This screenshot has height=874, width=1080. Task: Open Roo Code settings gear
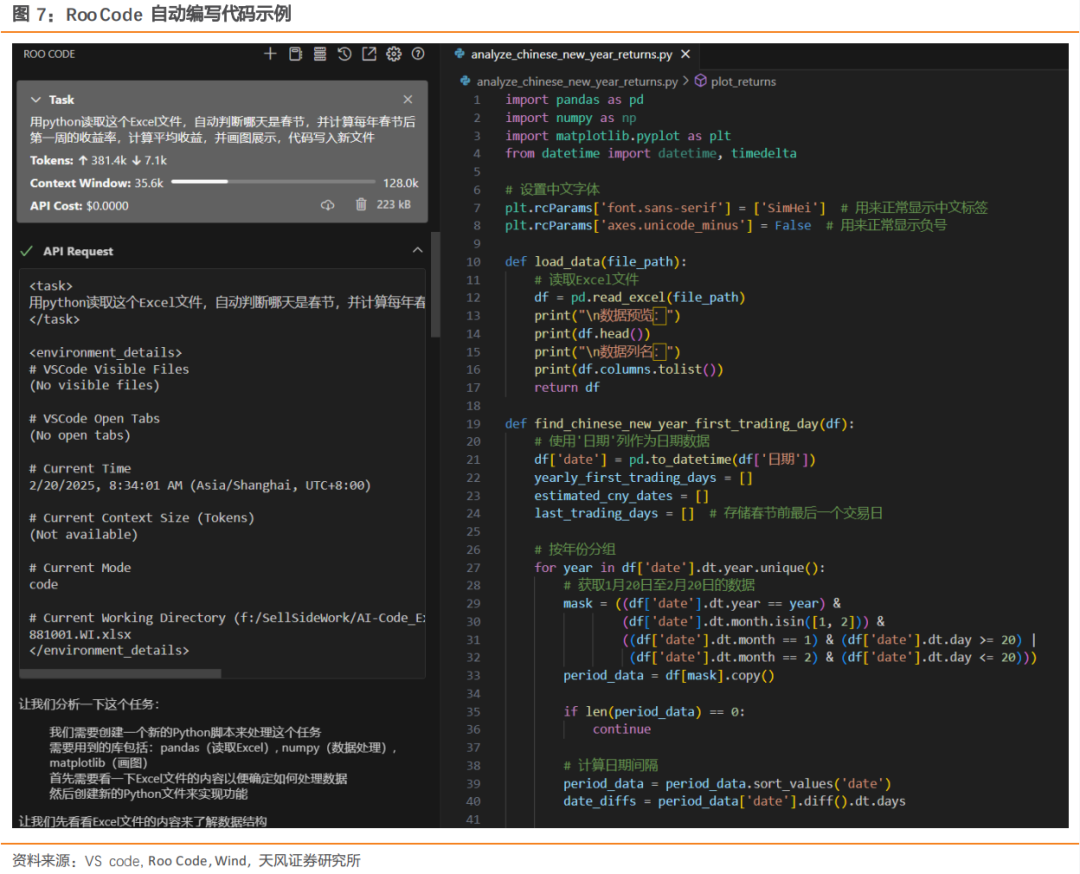[394, 54]
